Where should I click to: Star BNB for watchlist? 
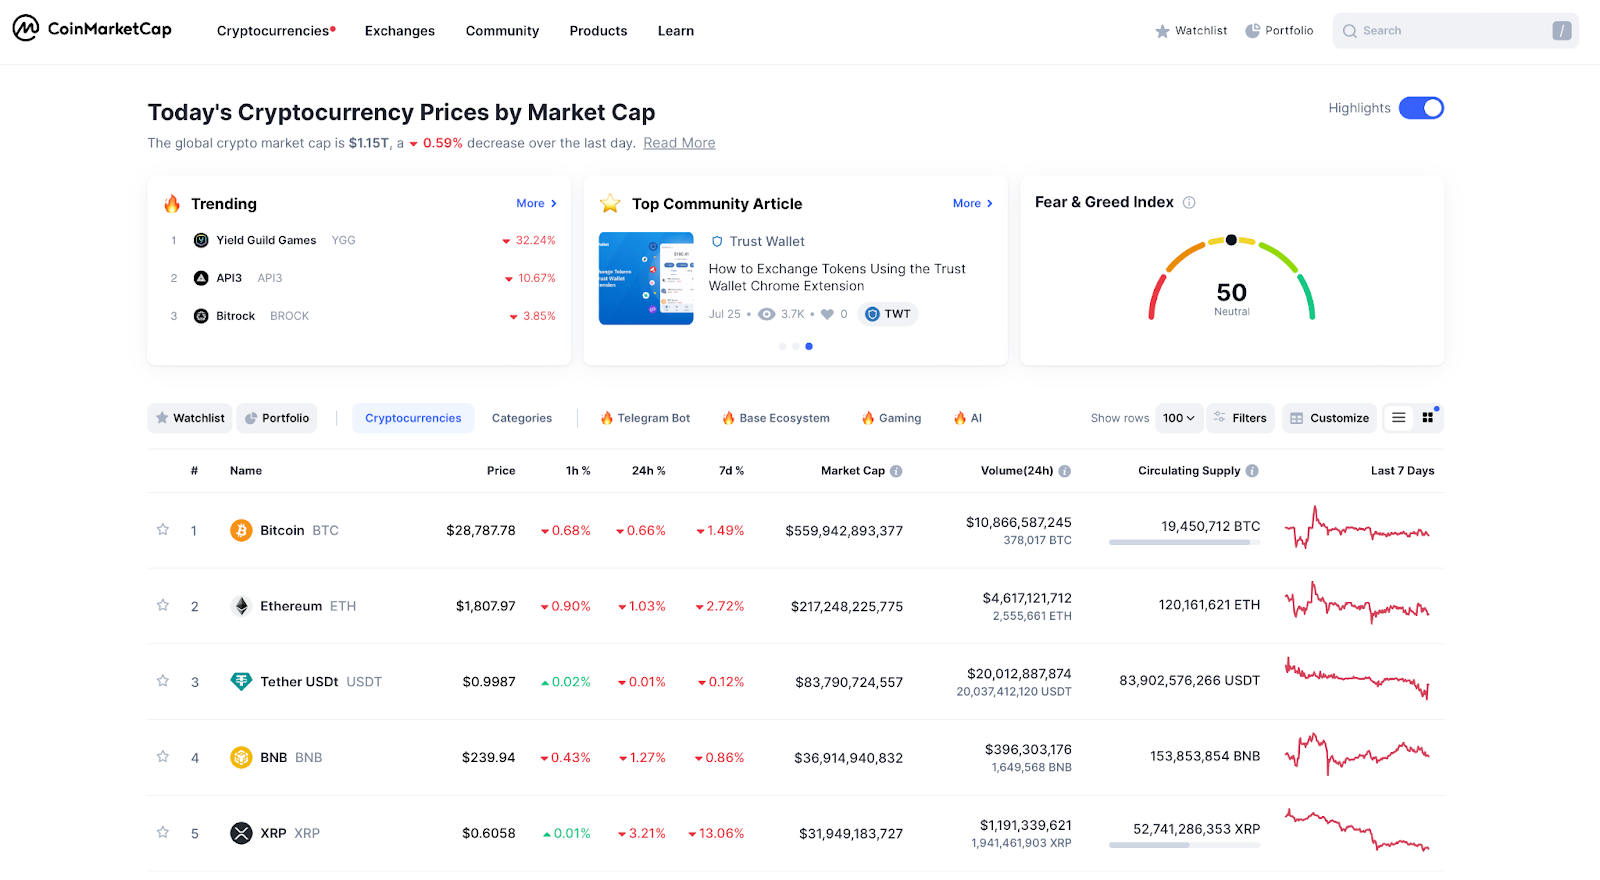pos(163,756)
